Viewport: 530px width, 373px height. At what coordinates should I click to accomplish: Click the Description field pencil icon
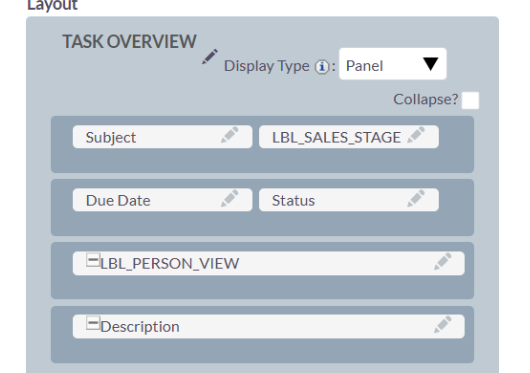pos(442,324)
